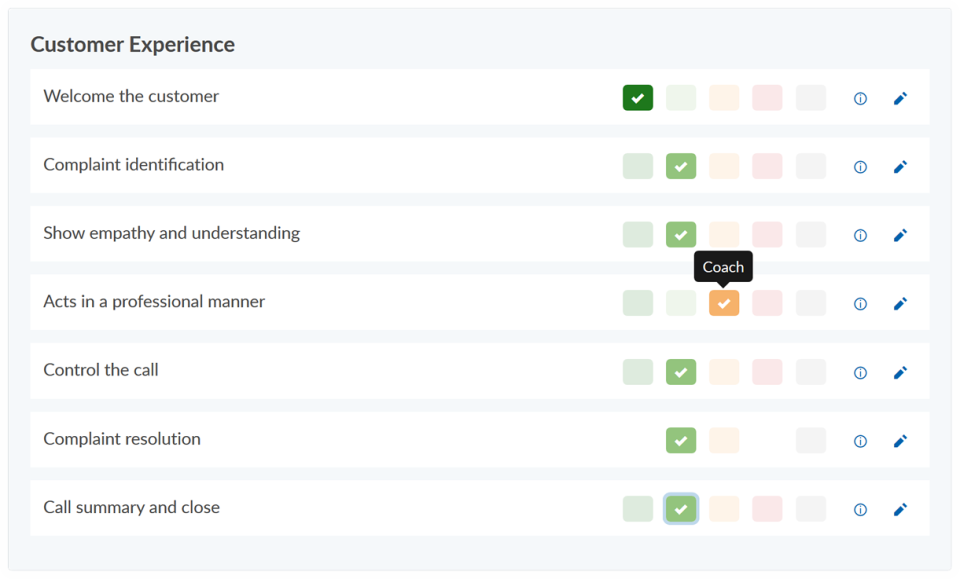Edit the Call summary and close row

coord(900,510)
